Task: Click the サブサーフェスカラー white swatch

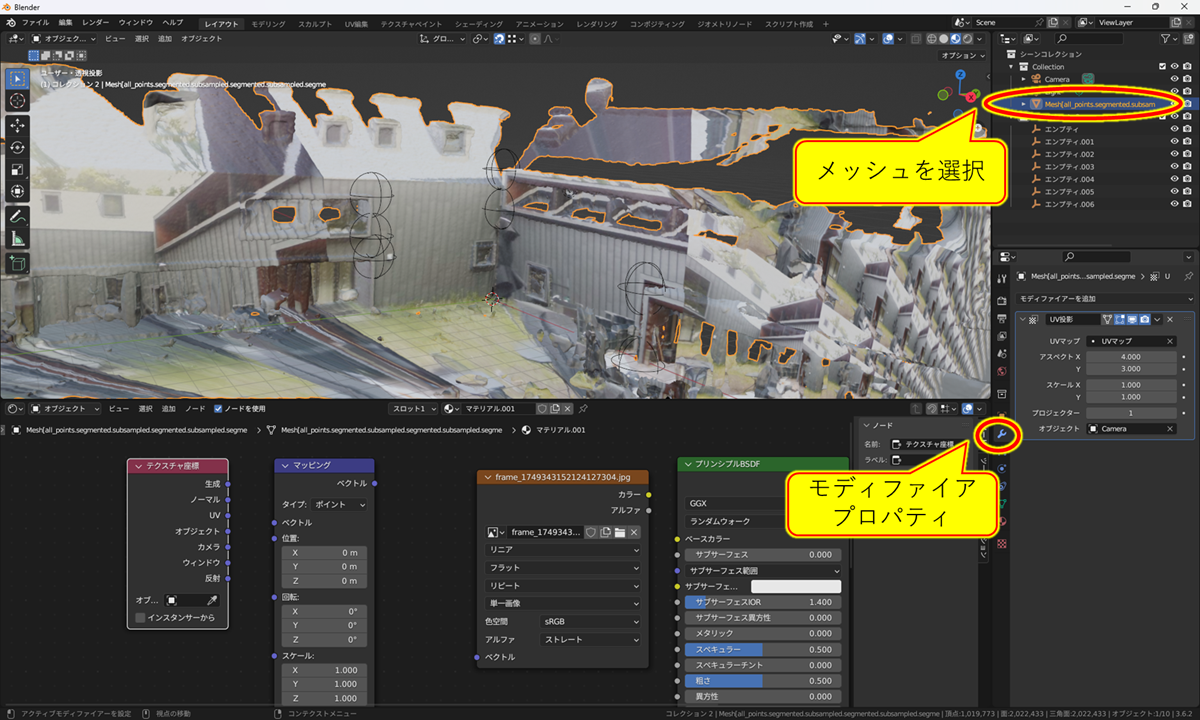Action: click(x=796, y=586)
